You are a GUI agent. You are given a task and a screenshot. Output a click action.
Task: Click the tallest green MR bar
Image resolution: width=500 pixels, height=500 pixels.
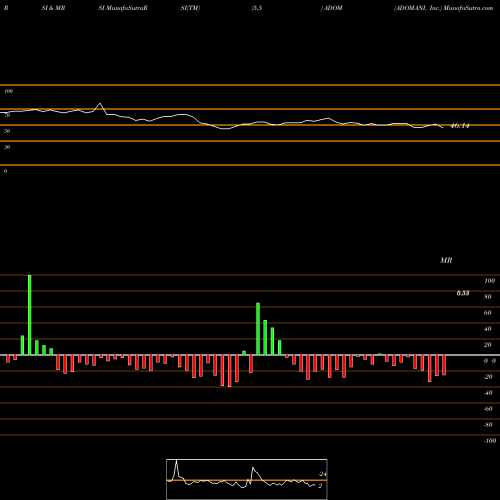tap(30, 315)
